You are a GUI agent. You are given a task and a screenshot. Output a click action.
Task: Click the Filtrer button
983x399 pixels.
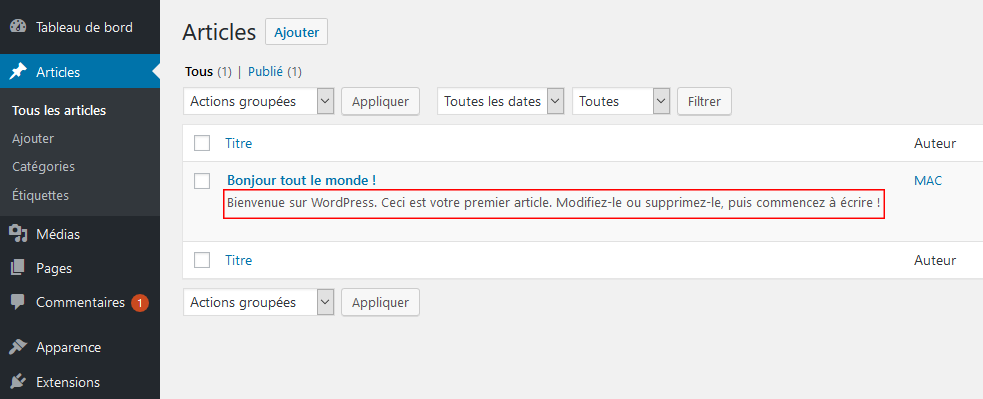pyautogui.click(x=704, y=101)
